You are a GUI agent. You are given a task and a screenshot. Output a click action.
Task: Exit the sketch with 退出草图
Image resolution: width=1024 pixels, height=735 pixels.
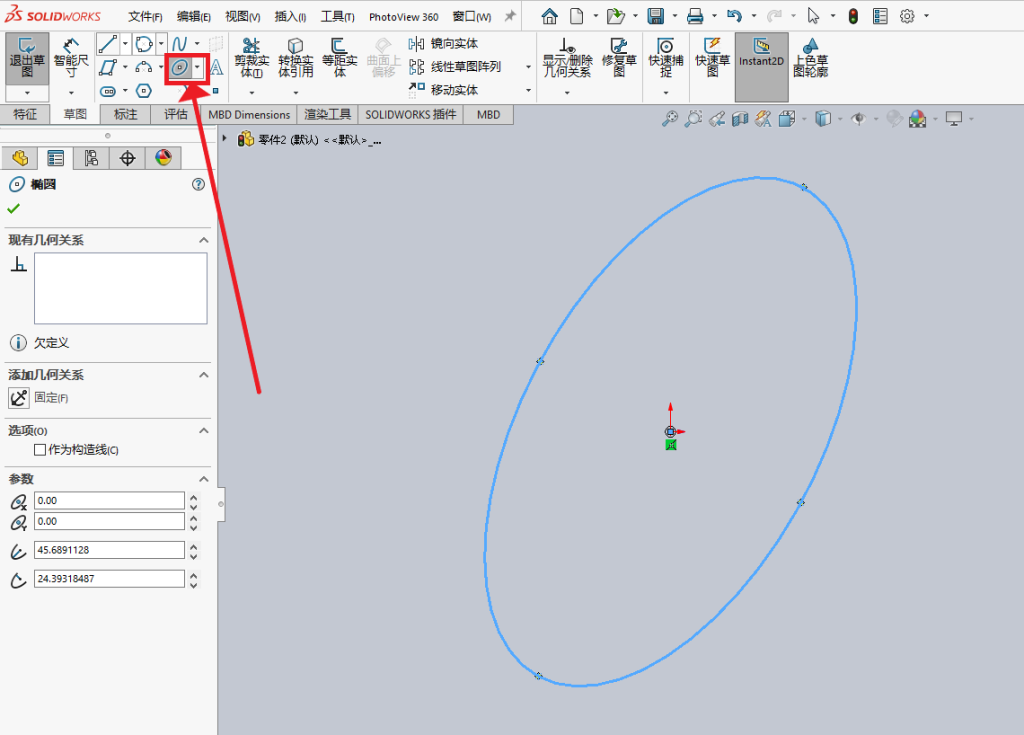(x=27, y=57)
